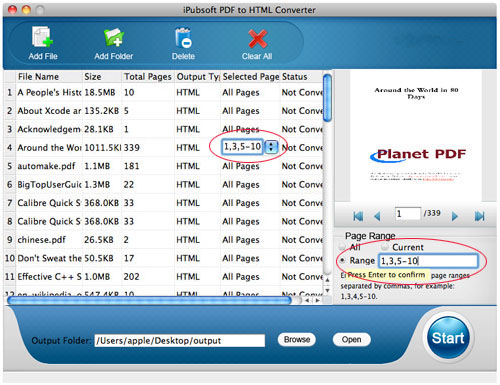Click the 1,3,5-10 selected pages field in row 4
Image resolution: width=500 pixels, height=385 pixels.
[243, 147]
